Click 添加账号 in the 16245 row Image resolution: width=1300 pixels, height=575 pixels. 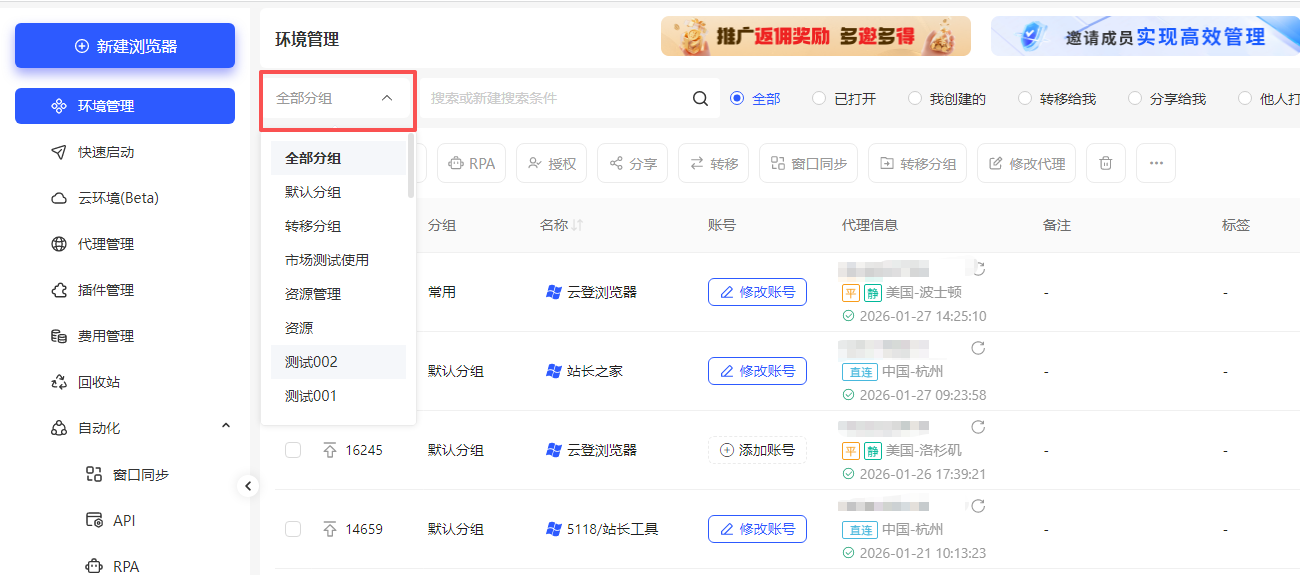coord(757,450)
